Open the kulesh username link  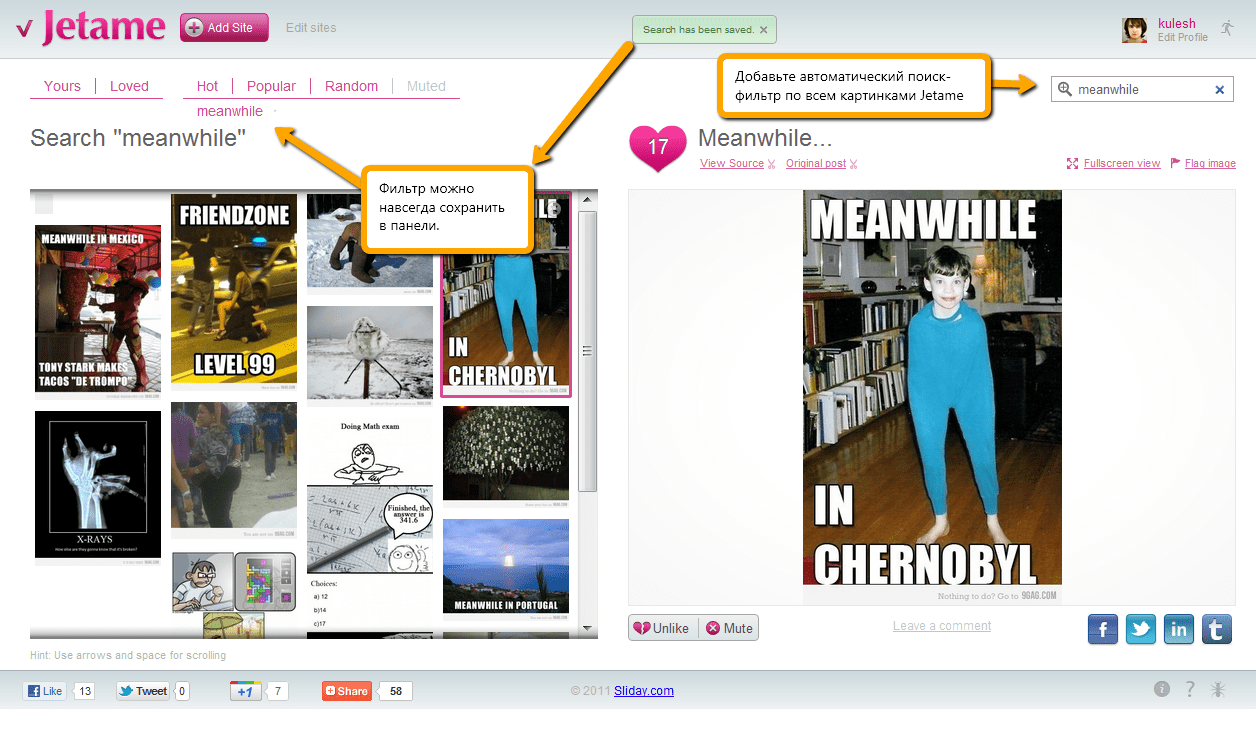(1176, 23)
